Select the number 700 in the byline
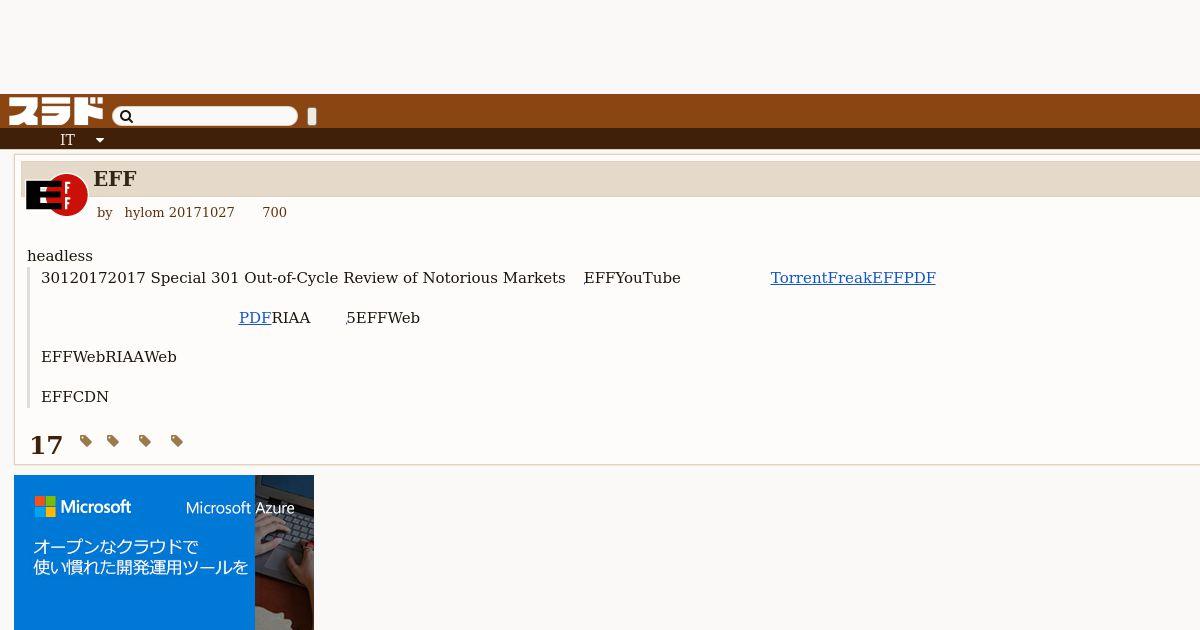Screen dimensions: 1200x630 pos(275,212)
